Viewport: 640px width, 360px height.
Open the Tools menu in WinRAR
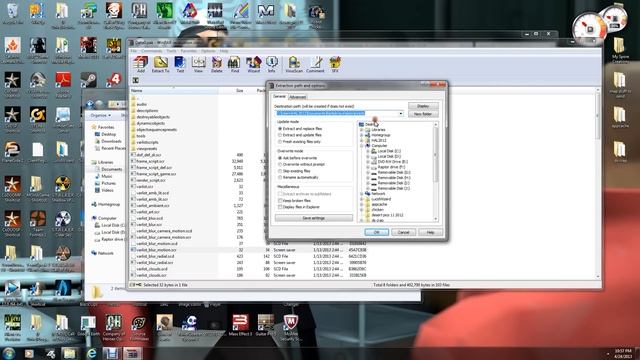click(171, 51)
